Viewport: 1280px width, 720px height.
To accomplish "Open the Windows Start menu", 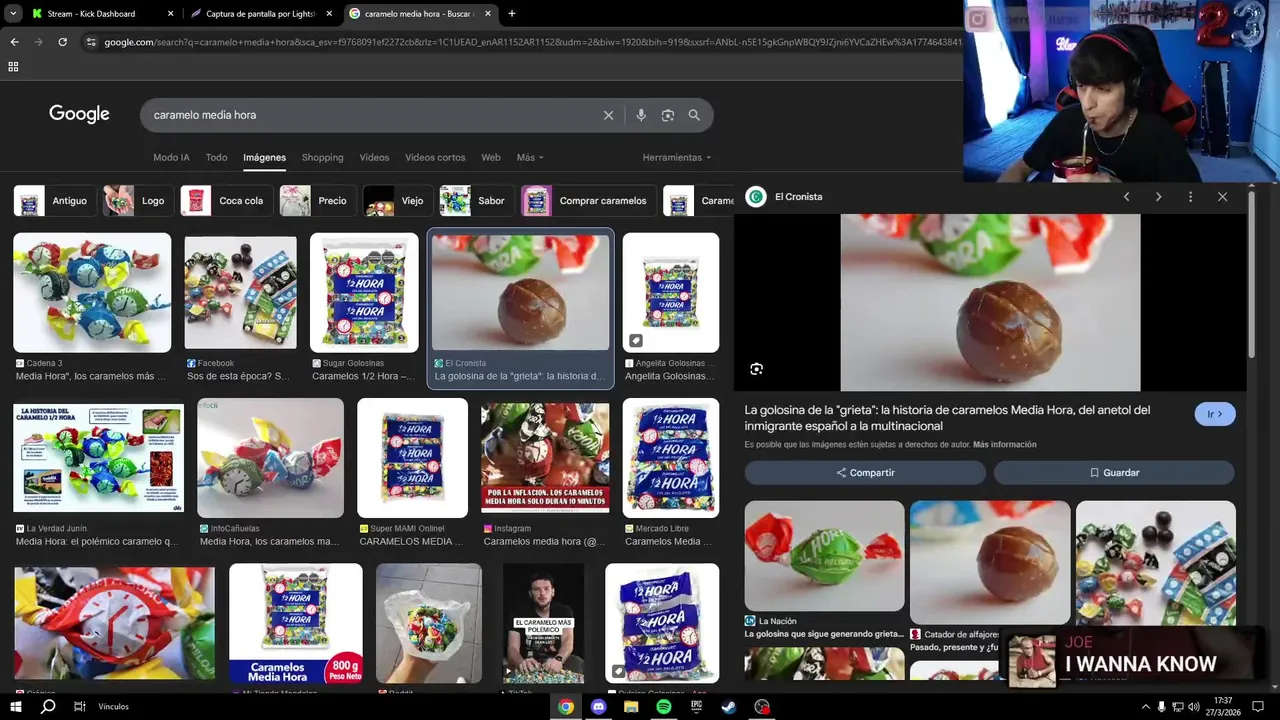I will (16, 706).
